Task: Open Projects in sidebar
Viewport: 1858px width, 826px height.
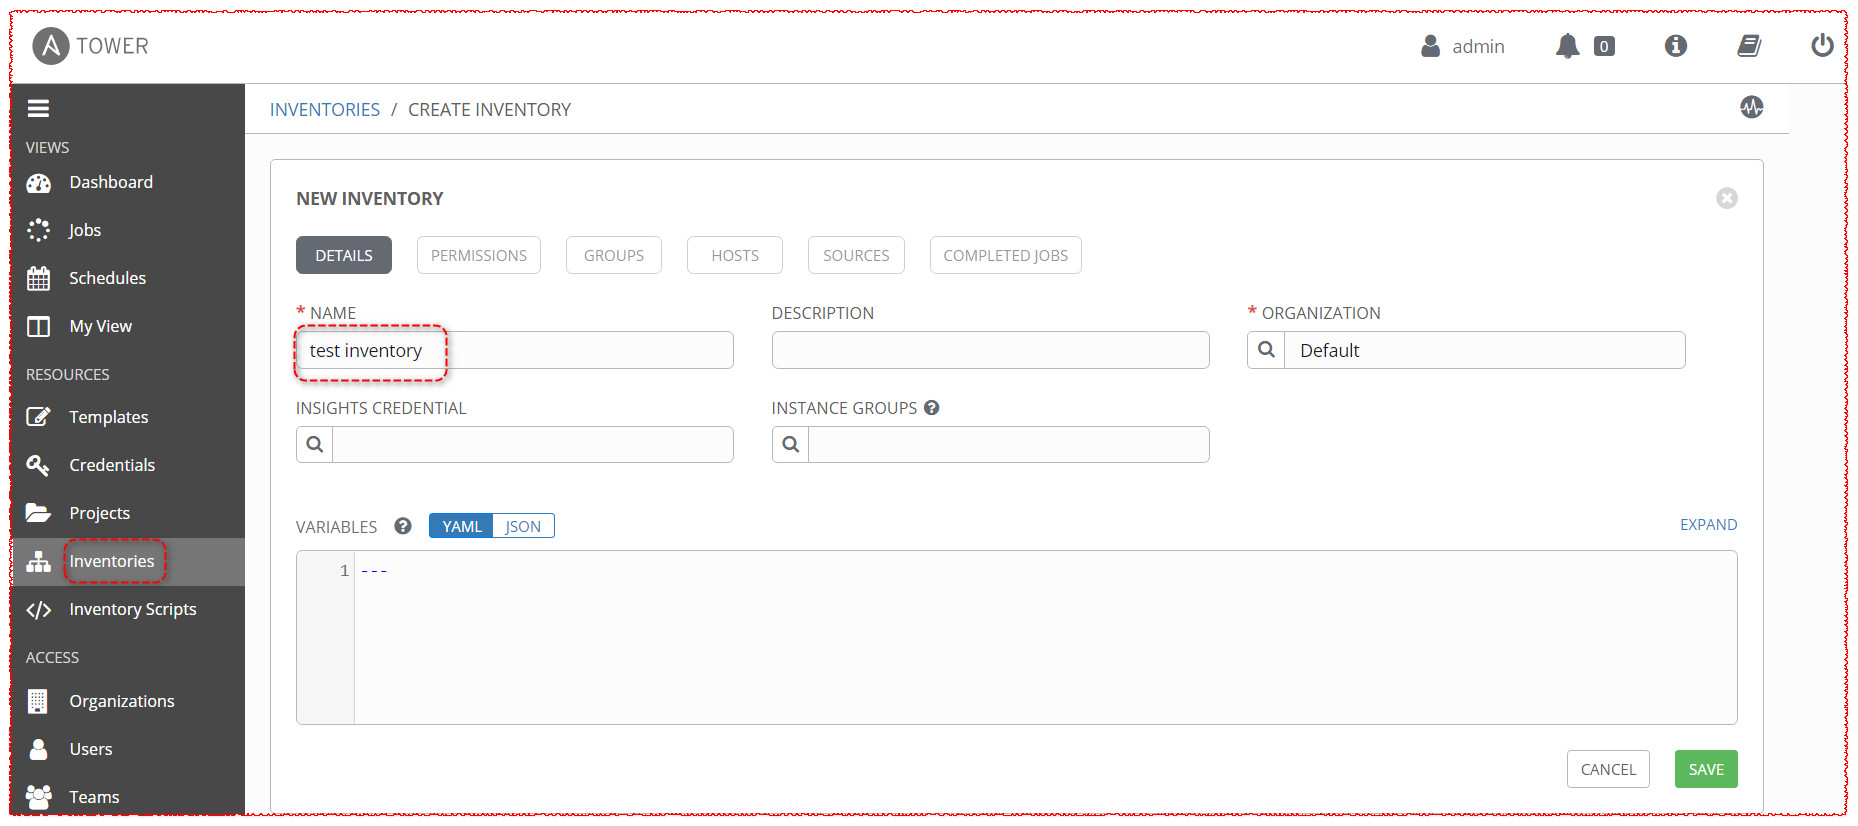Action: tap(99, 513)
